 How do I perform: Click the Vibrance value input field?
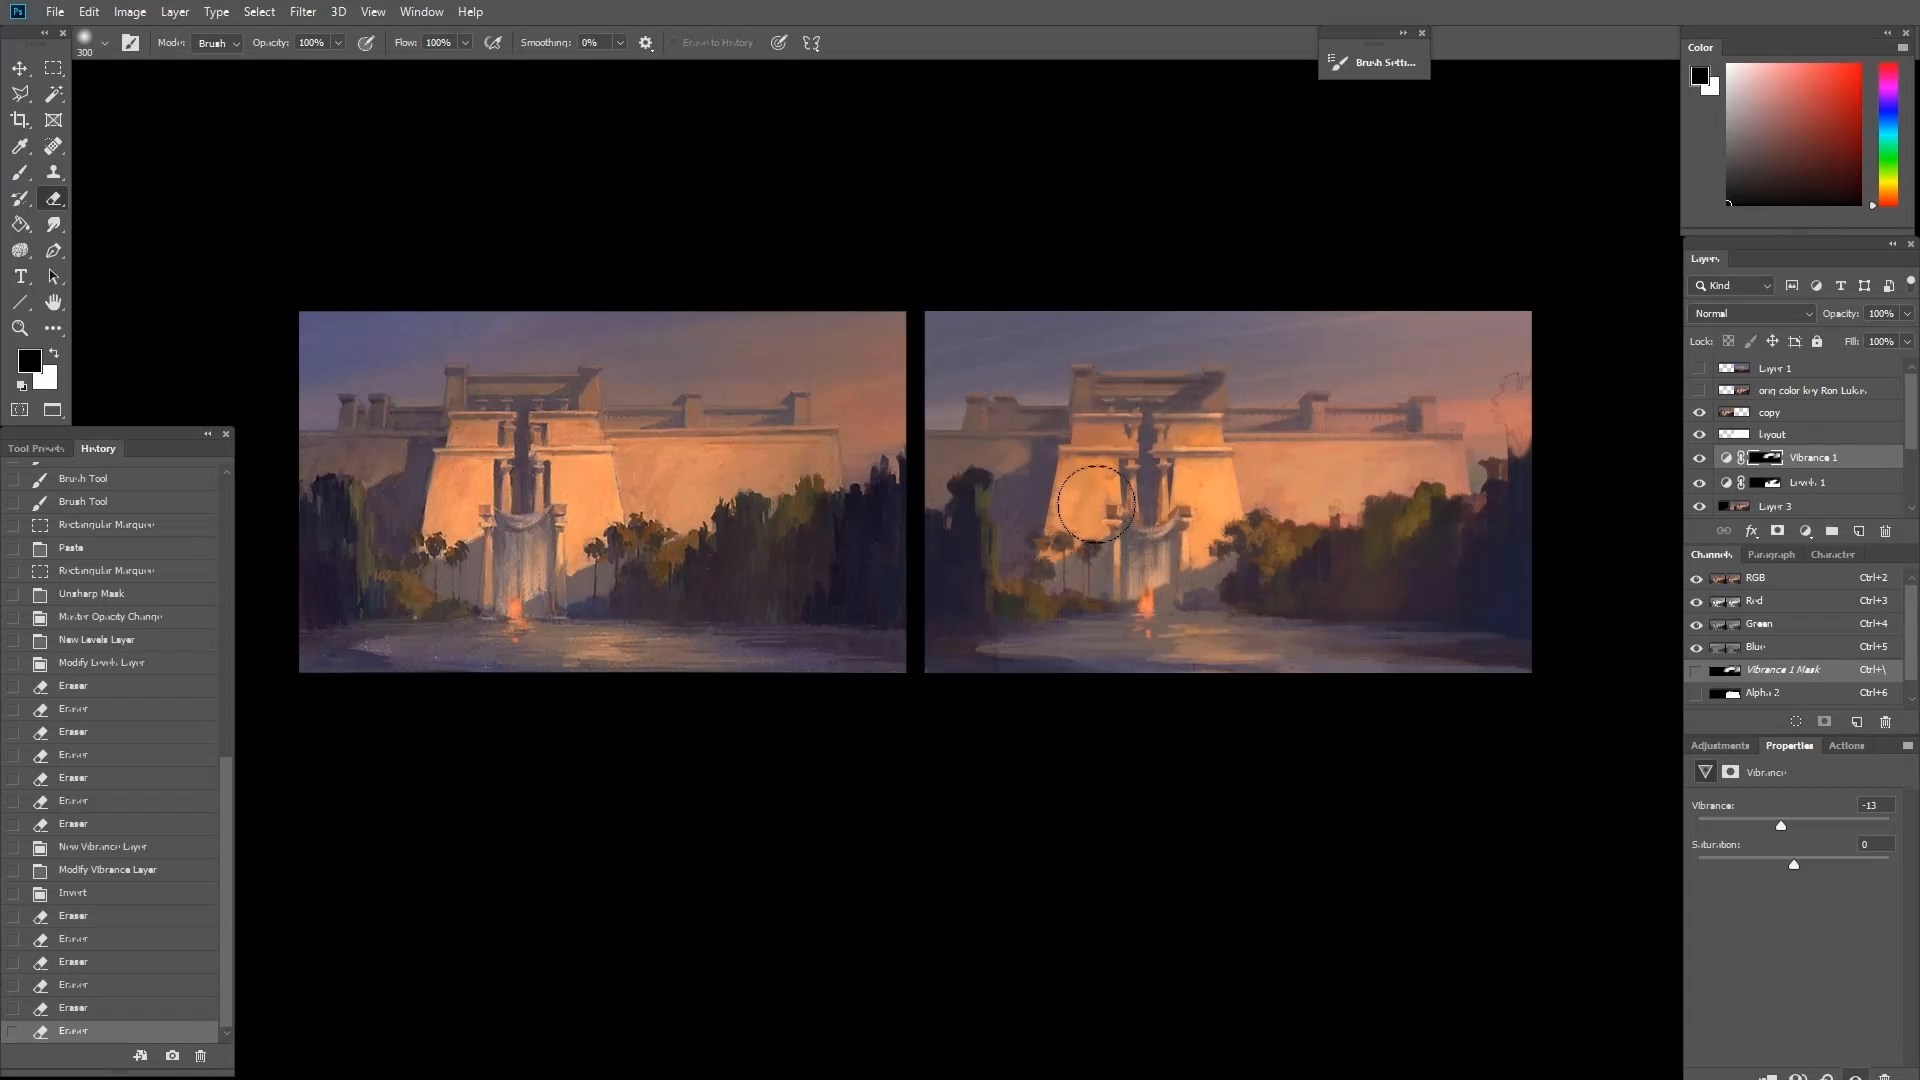(1875, 806)
